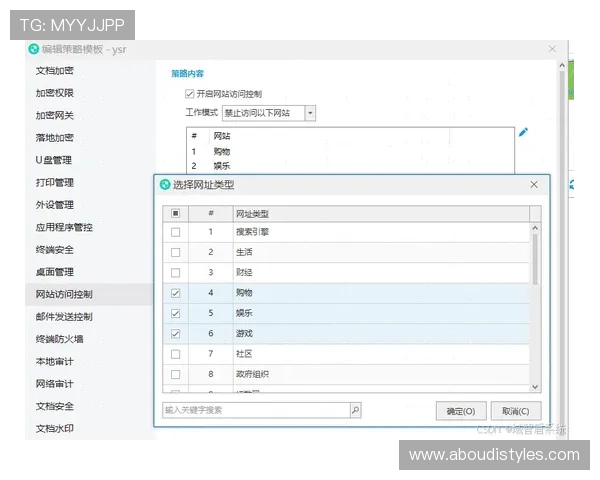Select 应用程序管控 in the sidebar
The width and height of the screenshot is (600, 480).
[x=64, y=227]
